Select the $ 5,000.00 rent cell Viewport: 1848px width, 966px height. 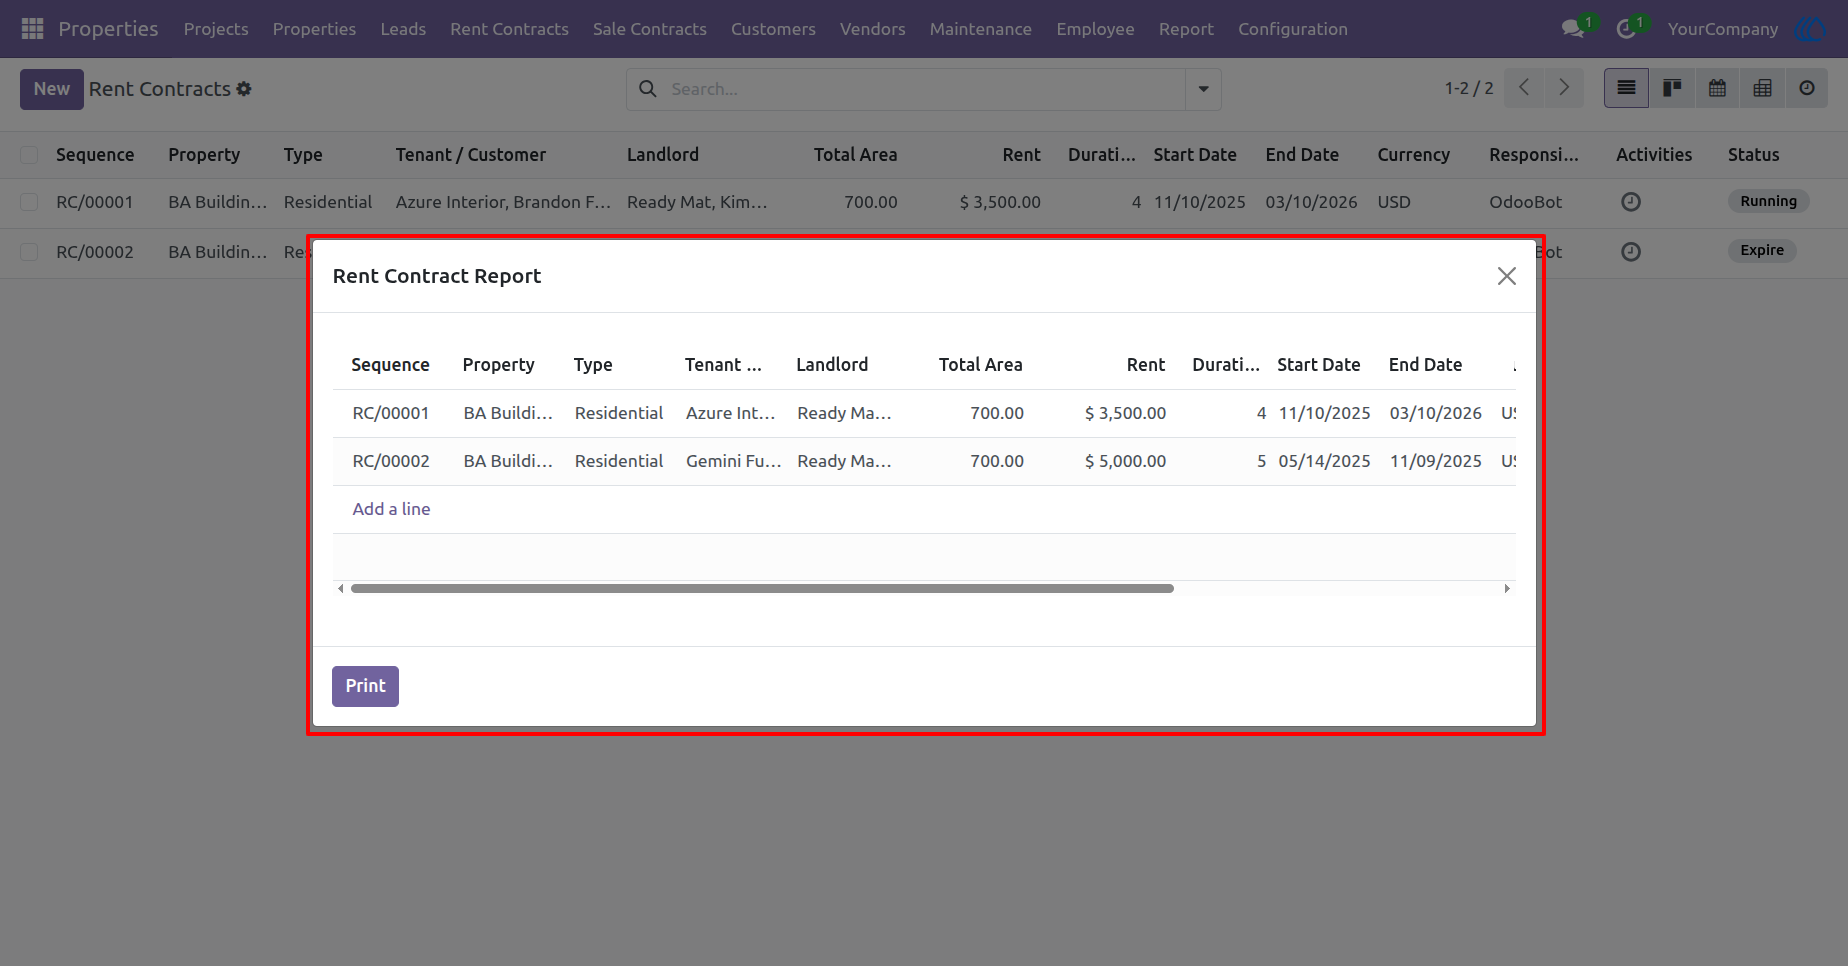(1125, 461)
